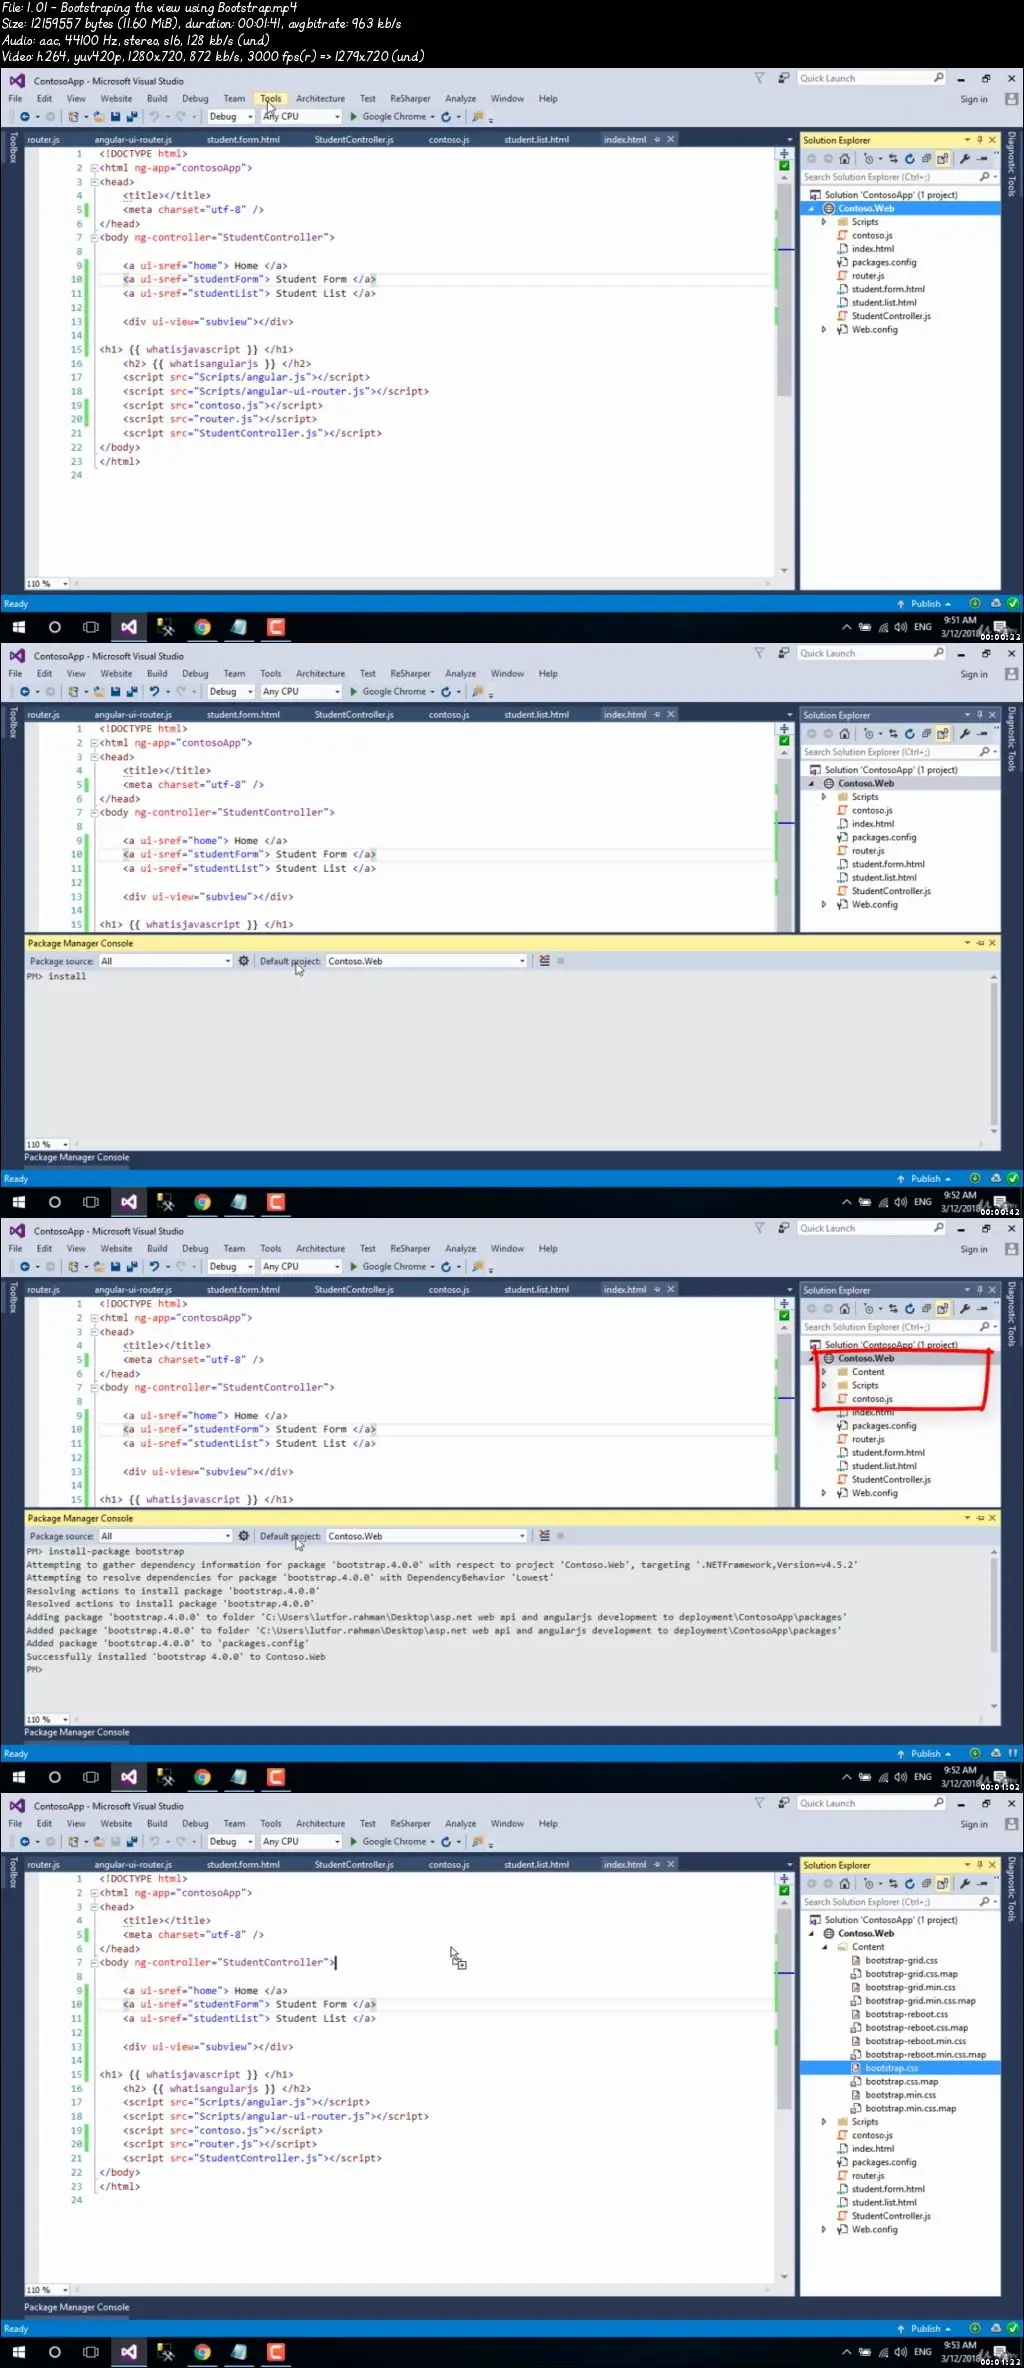The width and height of the screenshot is (1024, 2368).
Task: Open the Architecture menu in the bottom frame
Action: point(320,1824)
